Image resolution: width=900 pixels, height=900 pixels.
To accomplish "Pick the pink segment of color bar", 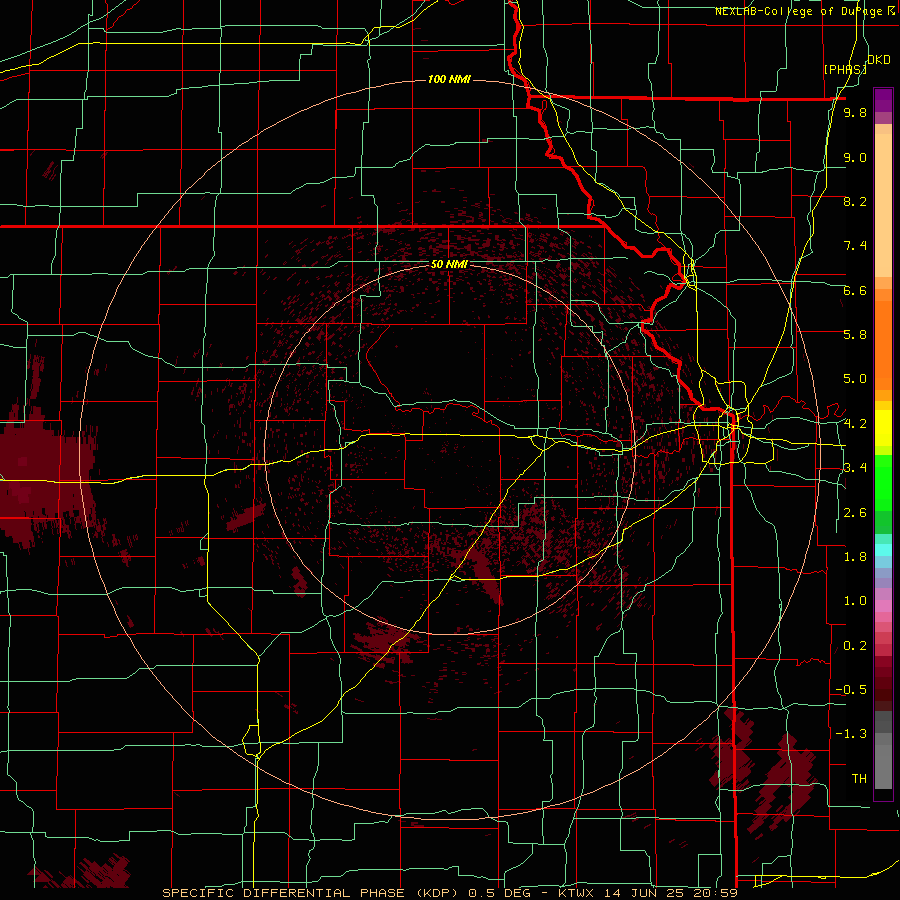I will click(883, 606).
